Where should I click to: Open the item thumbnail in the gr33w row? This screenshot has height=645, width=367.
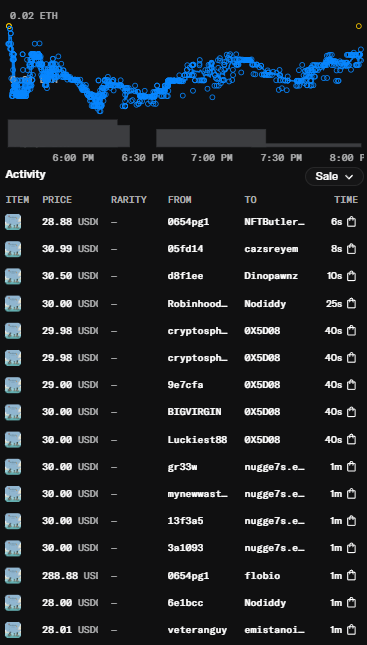tap(13, 467)
